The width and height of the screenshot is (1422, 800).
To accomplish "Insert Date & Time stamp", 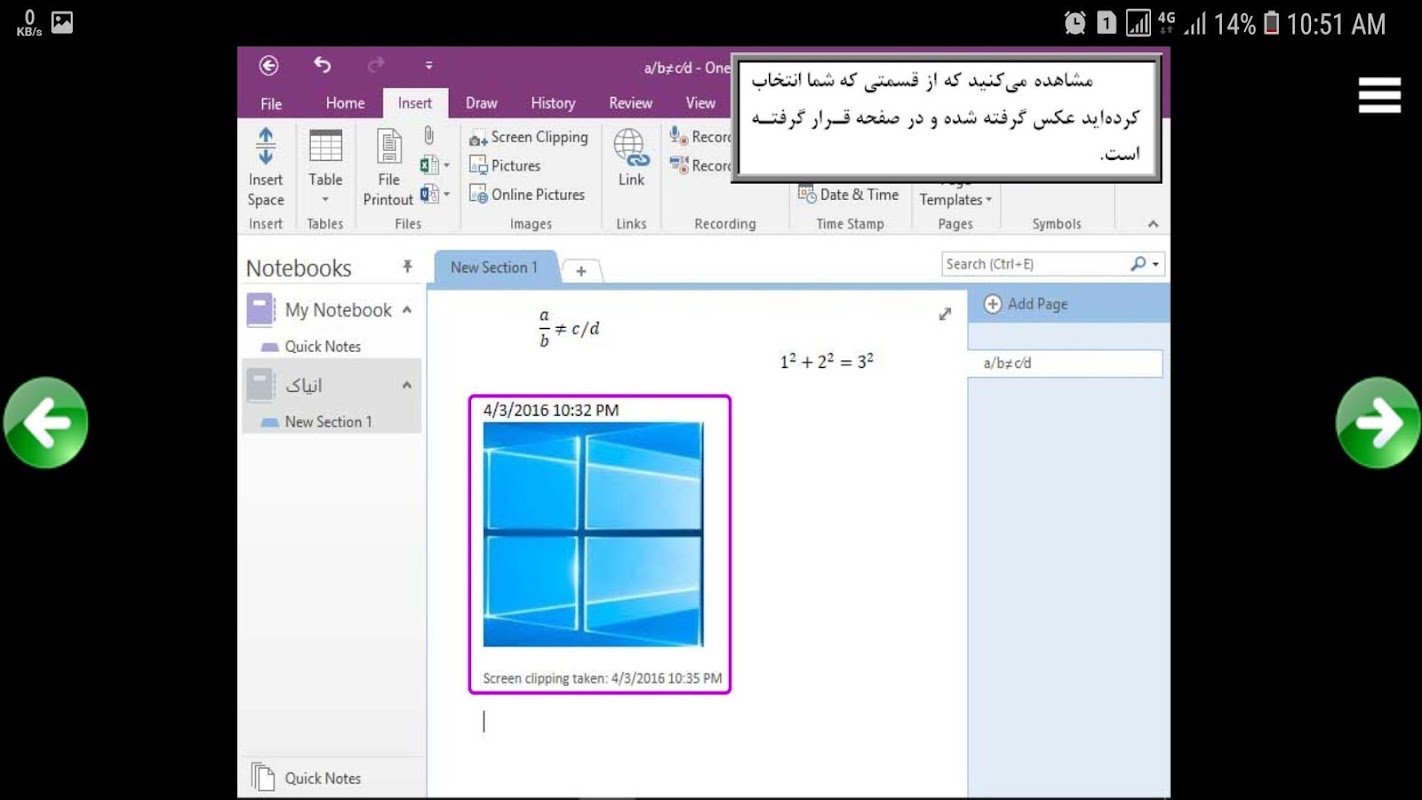I will pyautogui.click(x=849, y=195).
